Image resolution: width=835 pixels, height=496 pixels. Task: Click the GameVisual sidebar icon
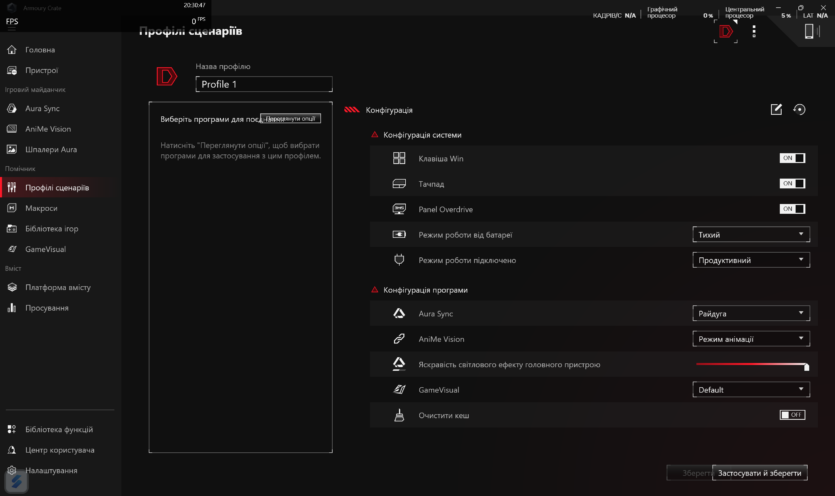coord(12,249)
